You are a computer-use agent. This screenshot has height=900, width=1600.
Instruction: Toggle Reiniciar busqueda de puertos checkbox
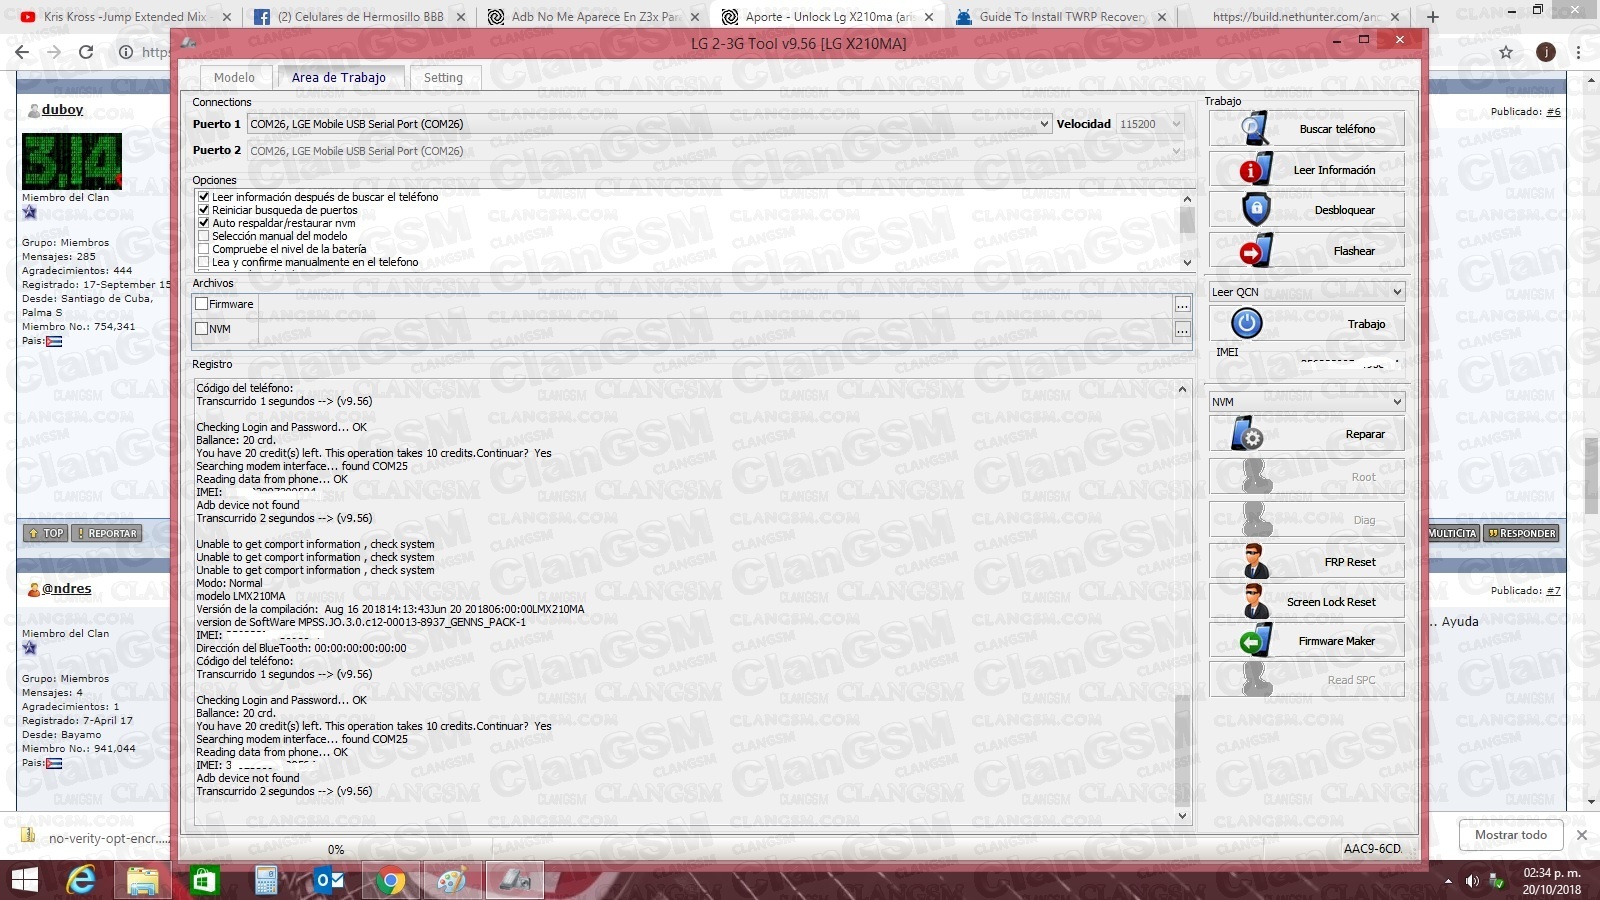204,210
